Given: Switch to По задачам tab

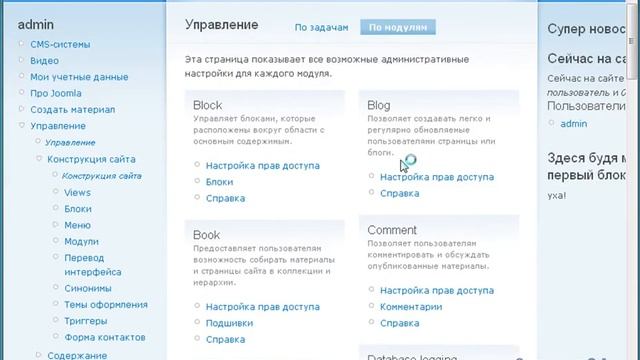Looking at the screenshot, I should tap(322, 28).
